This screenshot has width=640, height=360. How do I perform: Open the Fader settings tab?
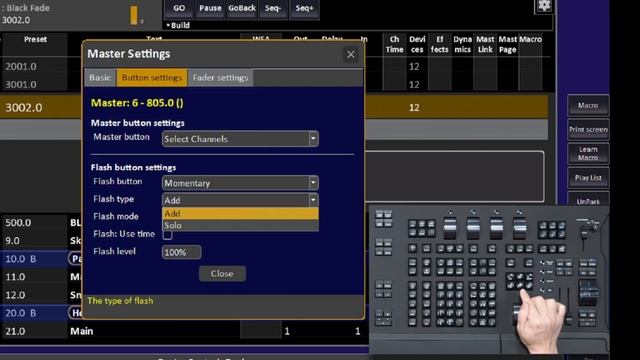click(220, 78)
